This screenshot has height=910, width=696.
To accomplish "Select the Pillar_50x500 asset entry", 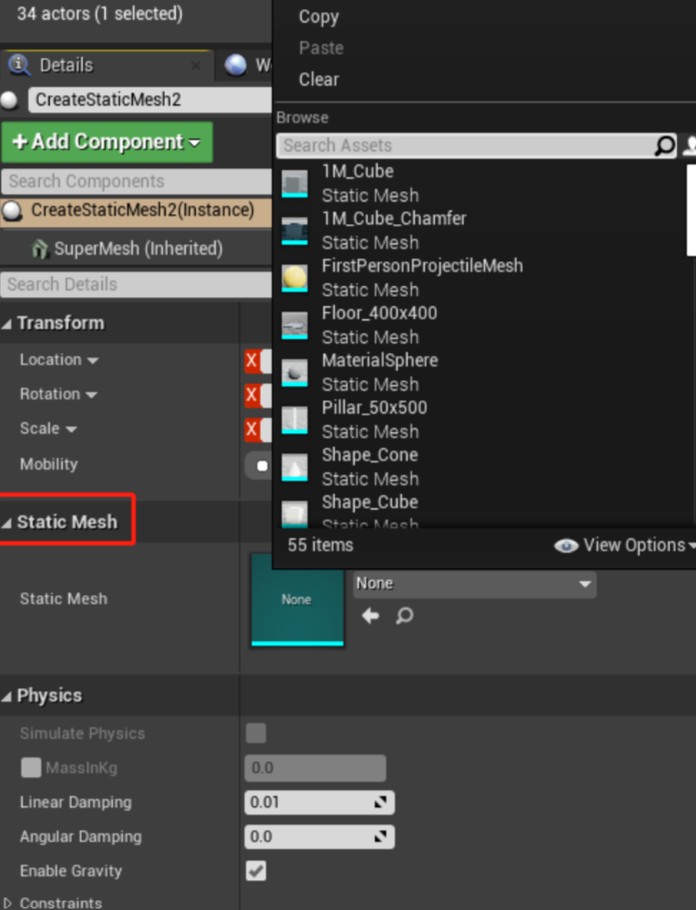I will pyautogui.click(x=482, y=420).
